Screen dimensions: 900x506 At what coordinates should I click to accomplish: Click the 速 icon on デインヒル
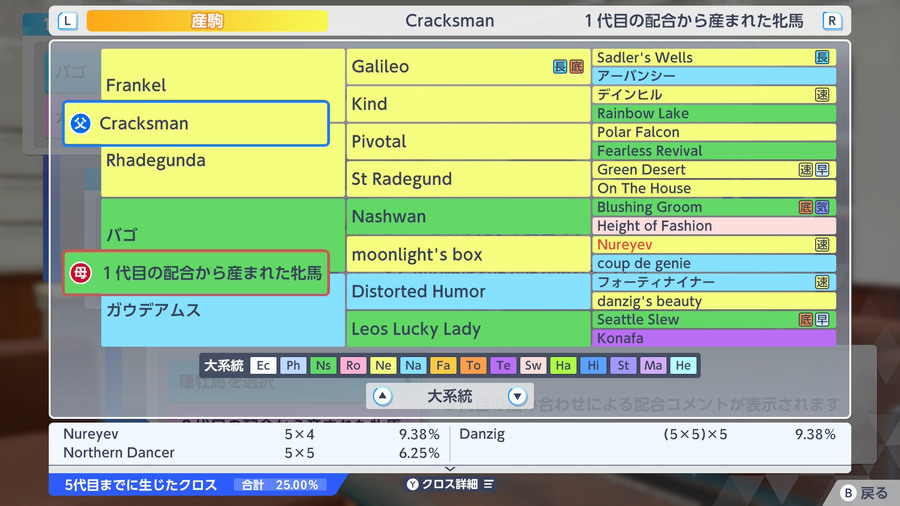tap(822, 95)
